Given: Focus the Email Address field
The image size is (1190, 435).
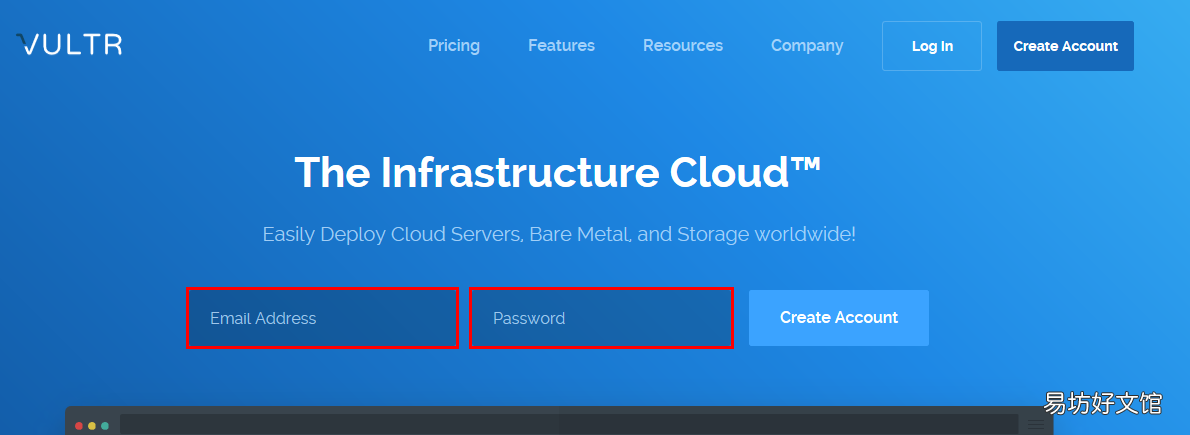Looking at the screenshot, I should [x=323, y=318].
